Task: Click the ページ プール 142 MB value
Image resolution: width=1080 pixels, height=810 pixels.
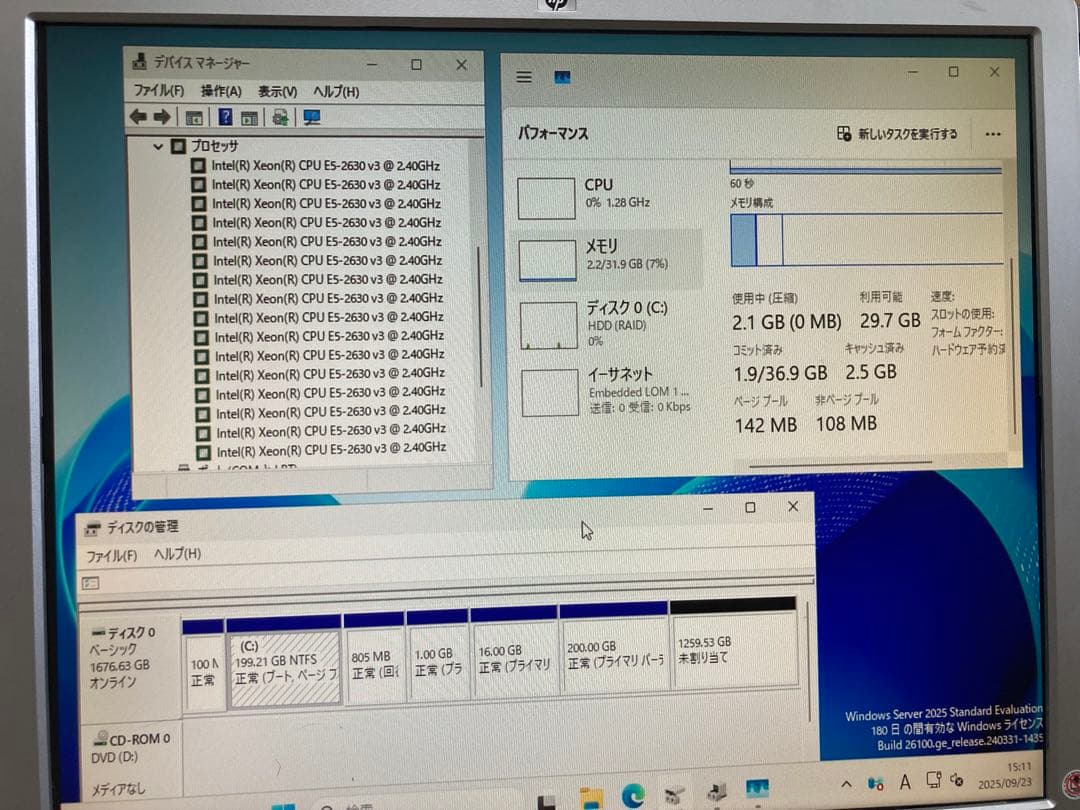Action: pos(765,425)
